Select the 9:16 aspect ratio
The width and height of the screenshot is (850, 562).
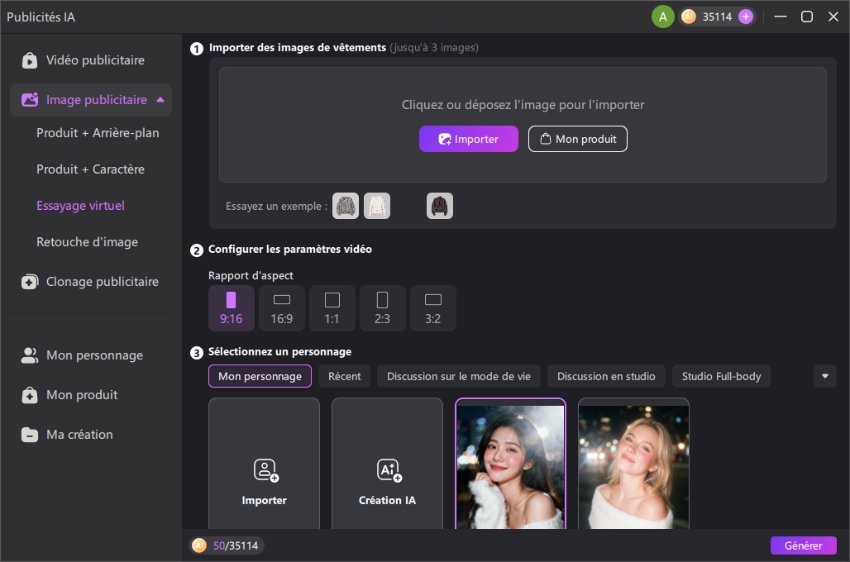pos(231,308)
